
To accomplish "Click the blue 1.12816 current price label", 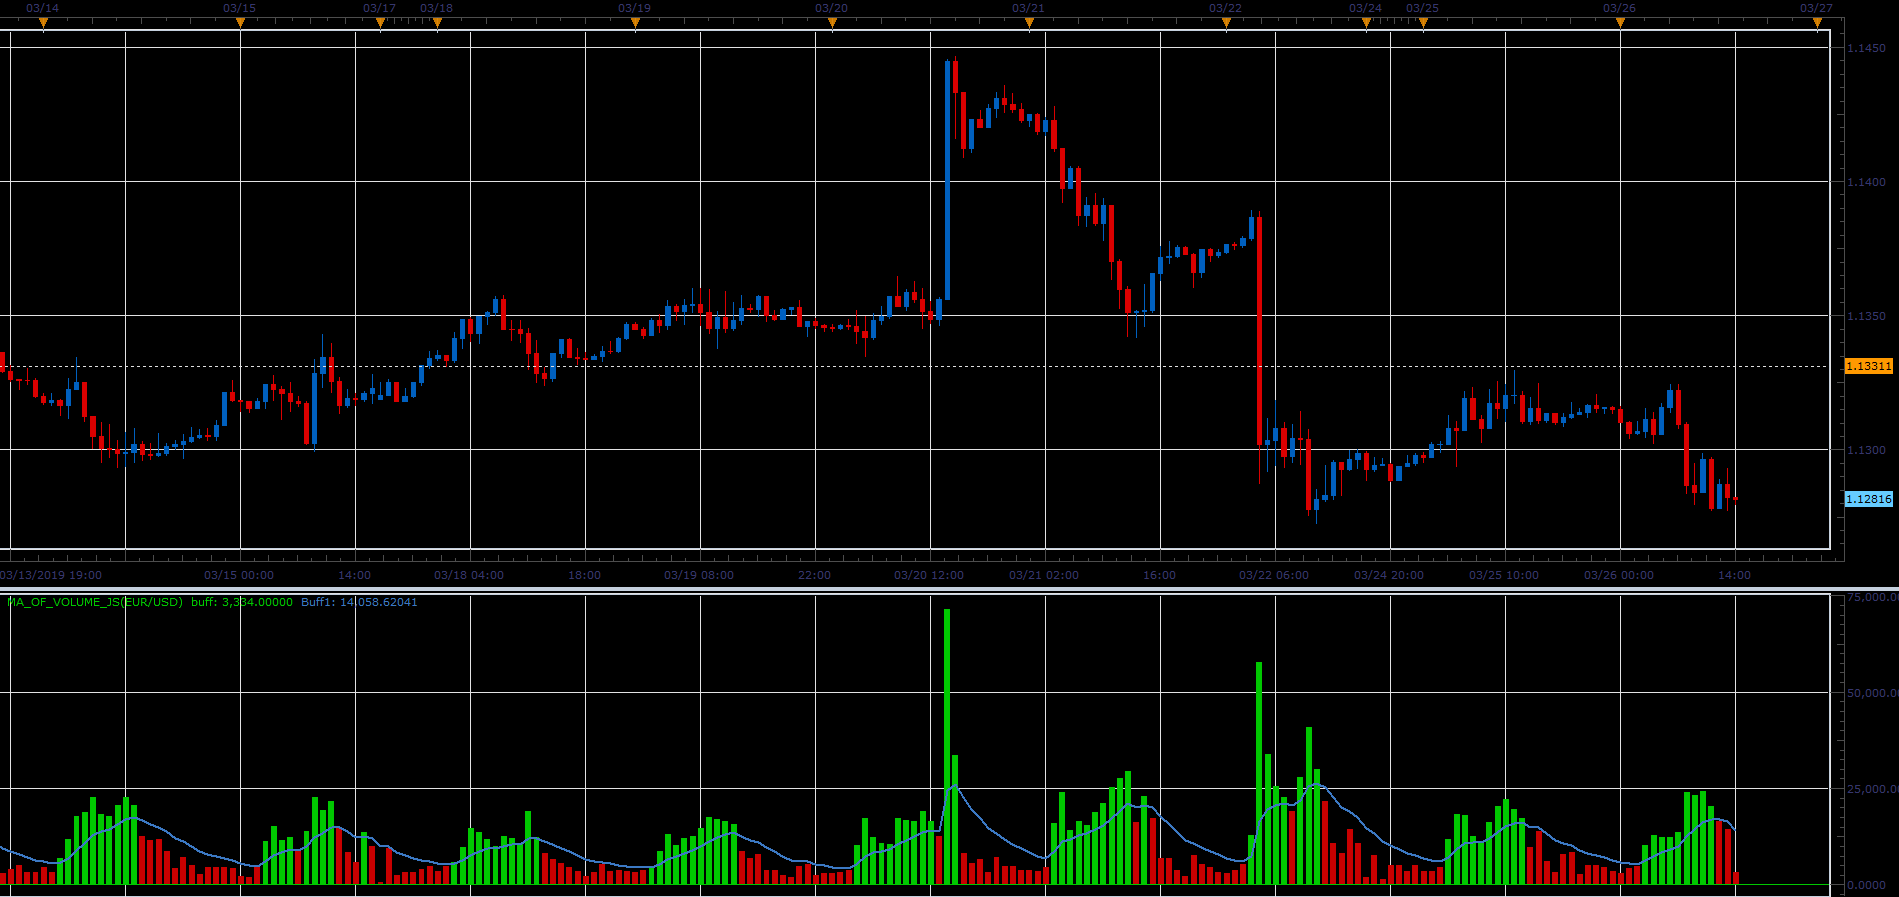I will (1869, 499).
